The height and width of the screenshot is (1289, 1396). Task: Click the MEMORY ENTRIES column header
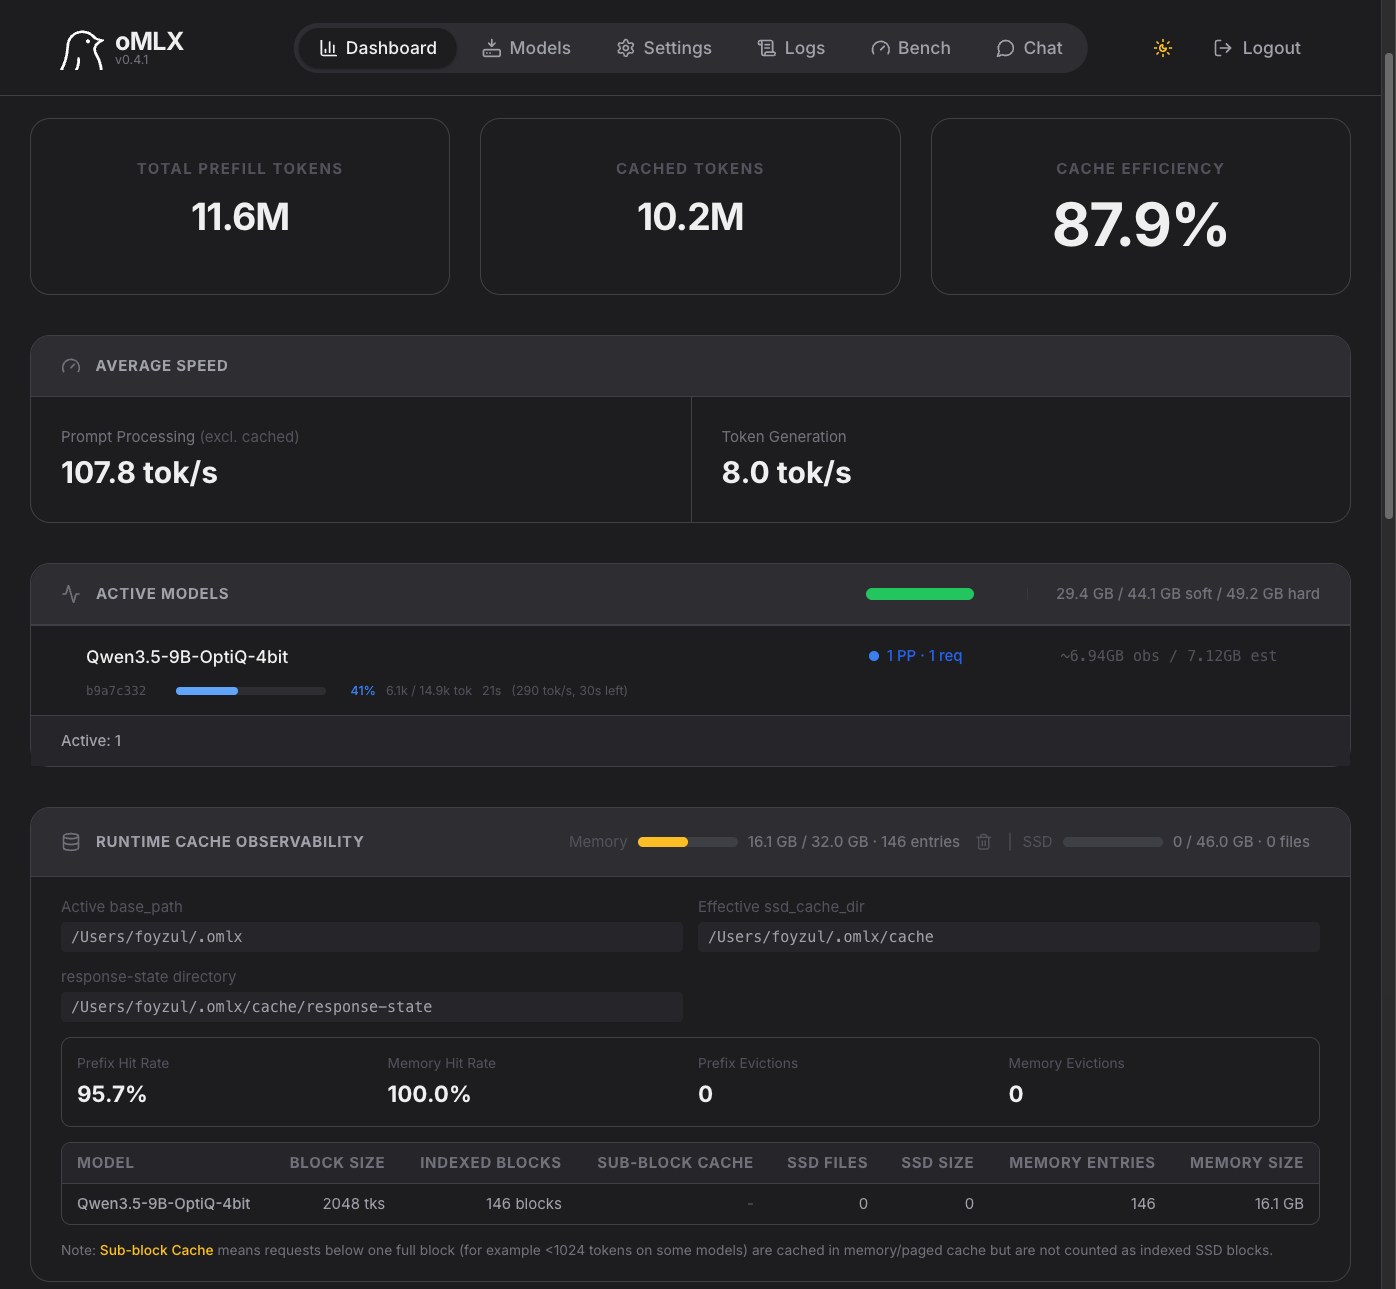pos(1082,1163)
